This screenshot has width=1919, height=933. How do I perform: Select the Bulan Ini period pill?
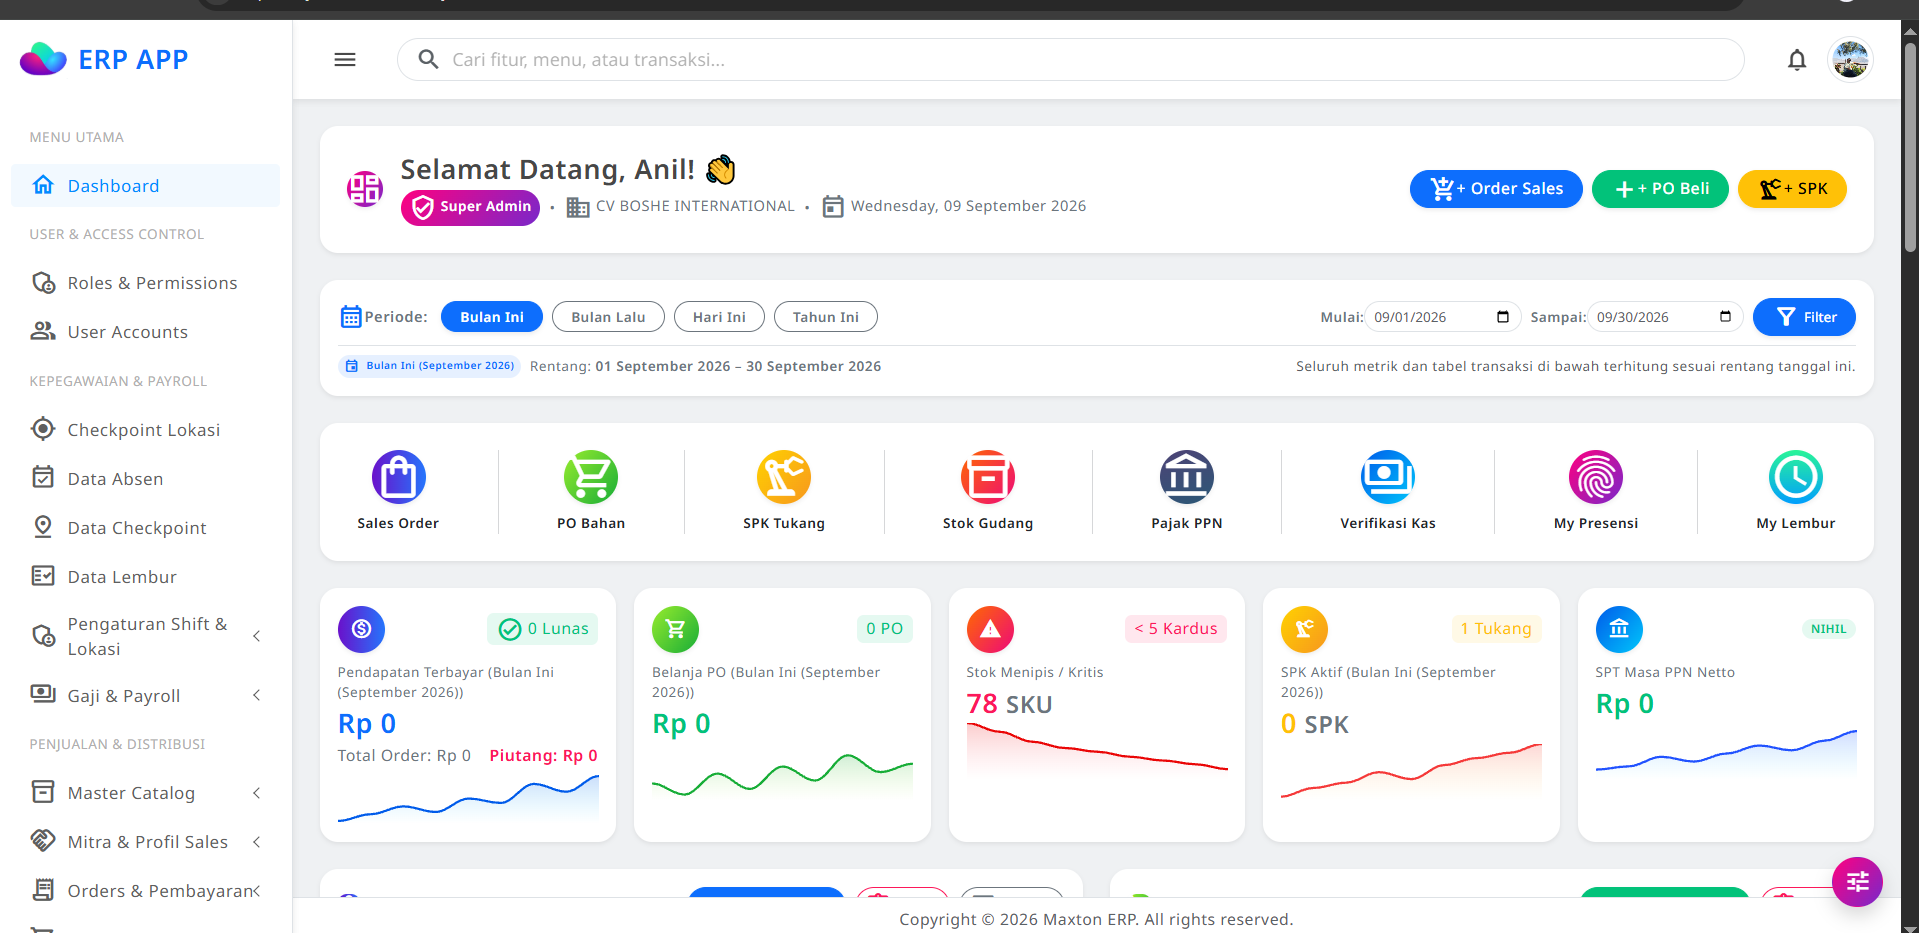(x=492, y=317)
